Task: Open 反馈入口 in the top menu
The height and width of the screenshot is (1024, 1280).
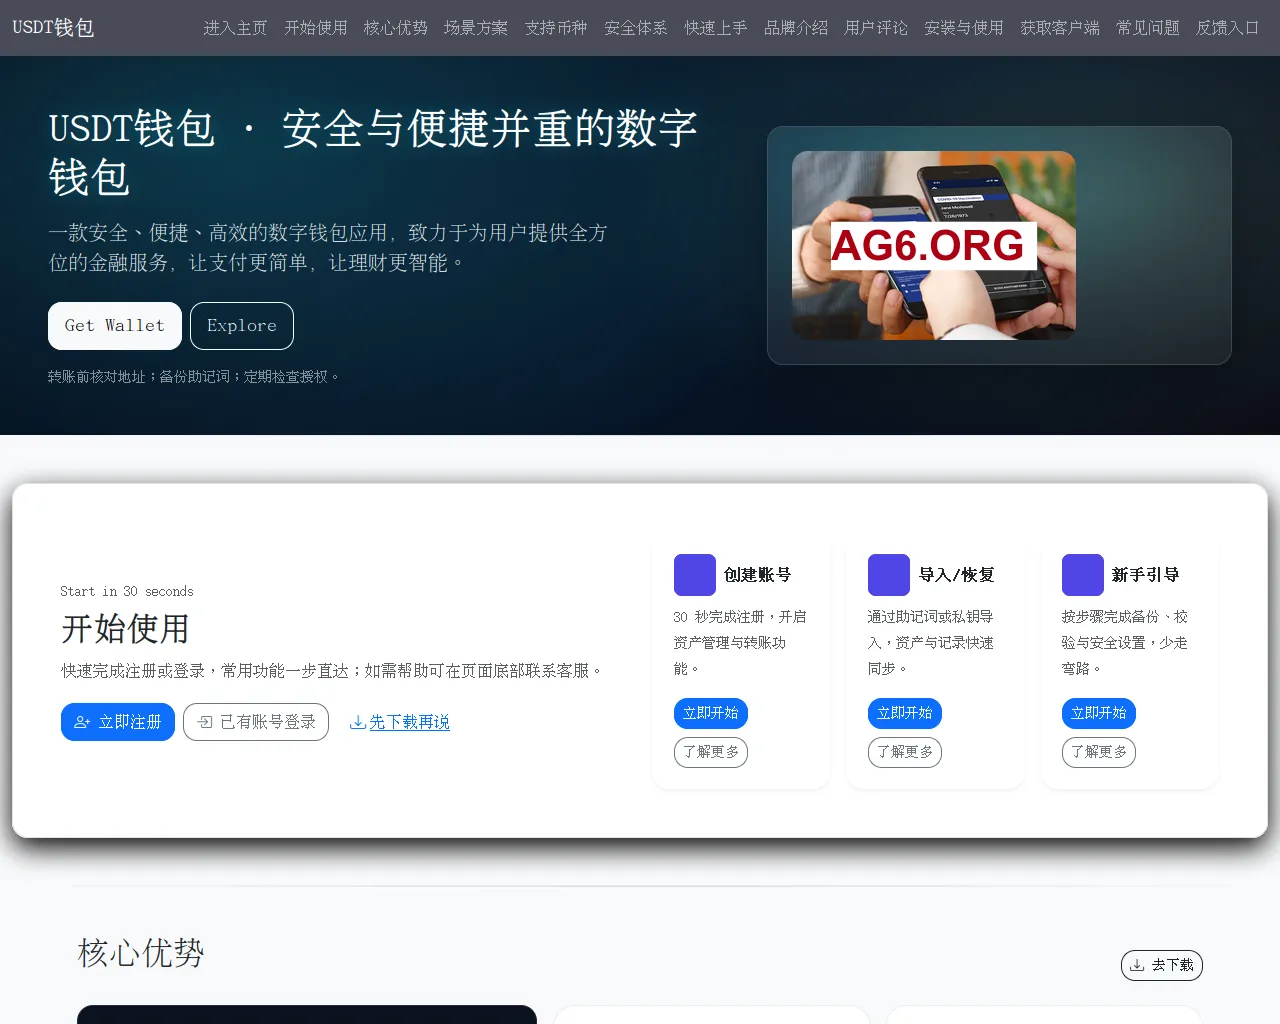Action: [x=1228, y=28]
